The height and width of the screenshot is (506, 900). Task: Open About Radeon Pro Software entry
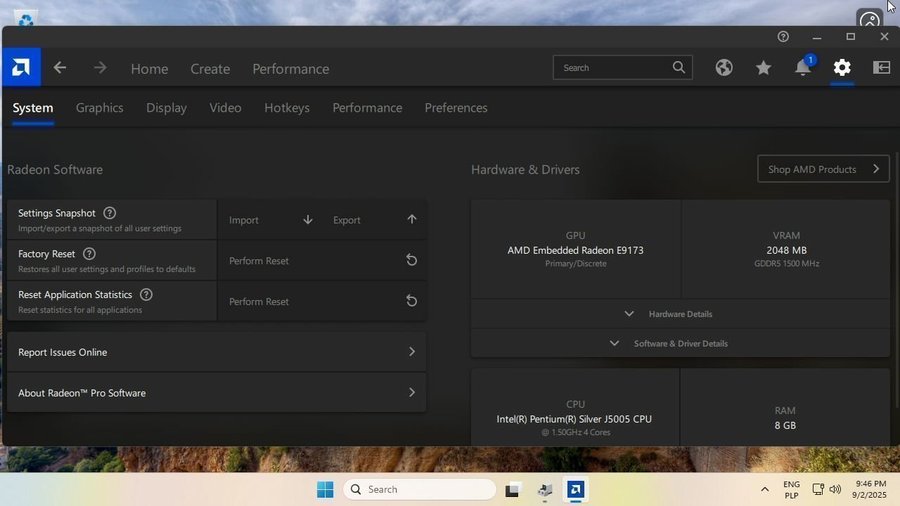tap(216, 393)
